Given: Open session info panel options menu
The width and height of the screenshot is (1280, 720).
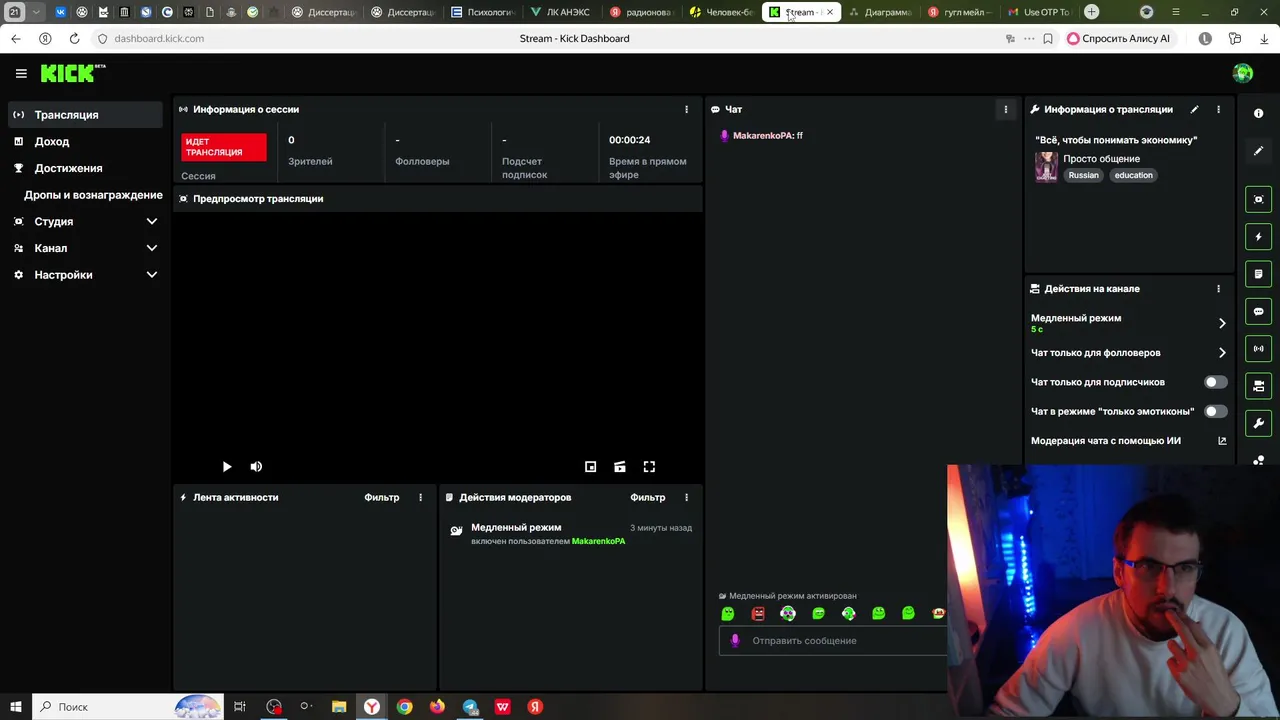Looking at the screenshot, I should tap(686, 109).
